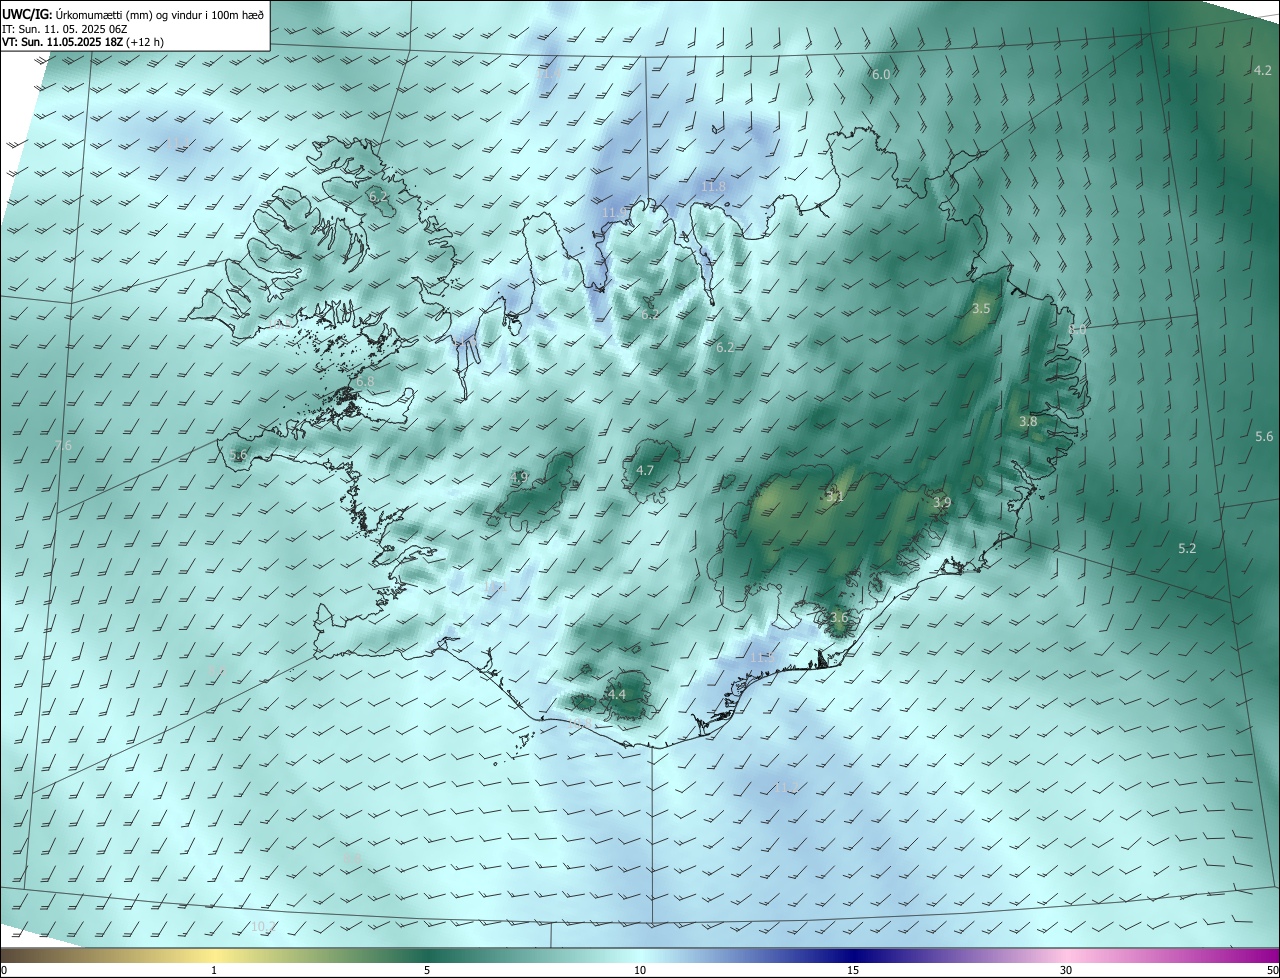Click the '15' tick label on the color scale
The image size is (1280, 978).
point(853,971)
